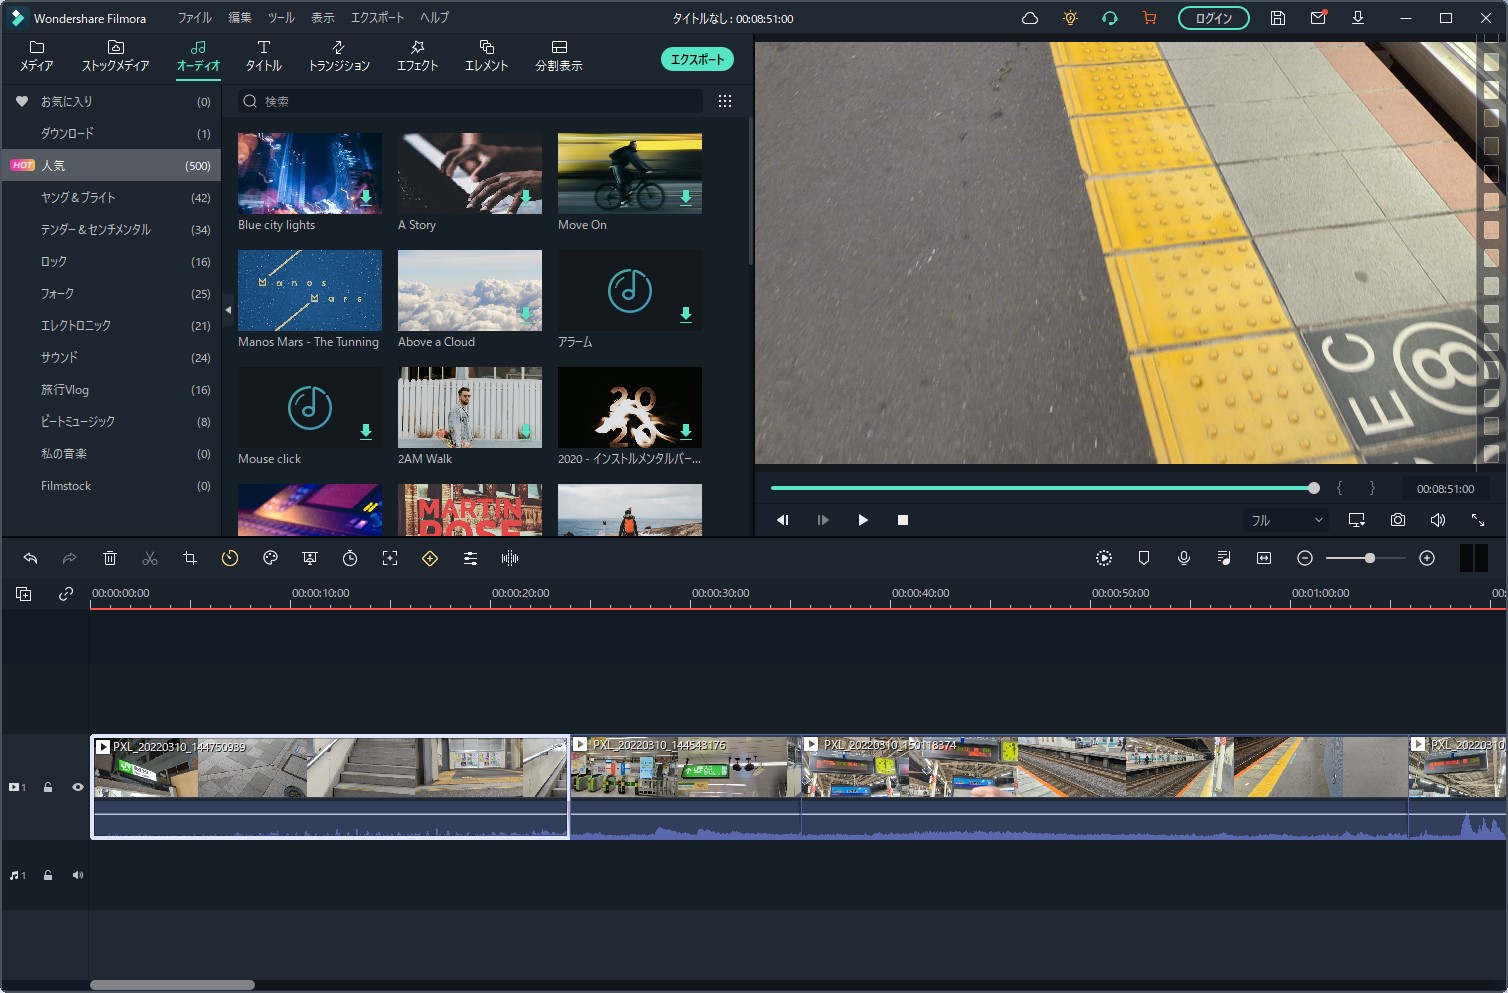Toggle lock on video track 1
The width and height of the screenshot is (1508, 993).
[48, 787]
